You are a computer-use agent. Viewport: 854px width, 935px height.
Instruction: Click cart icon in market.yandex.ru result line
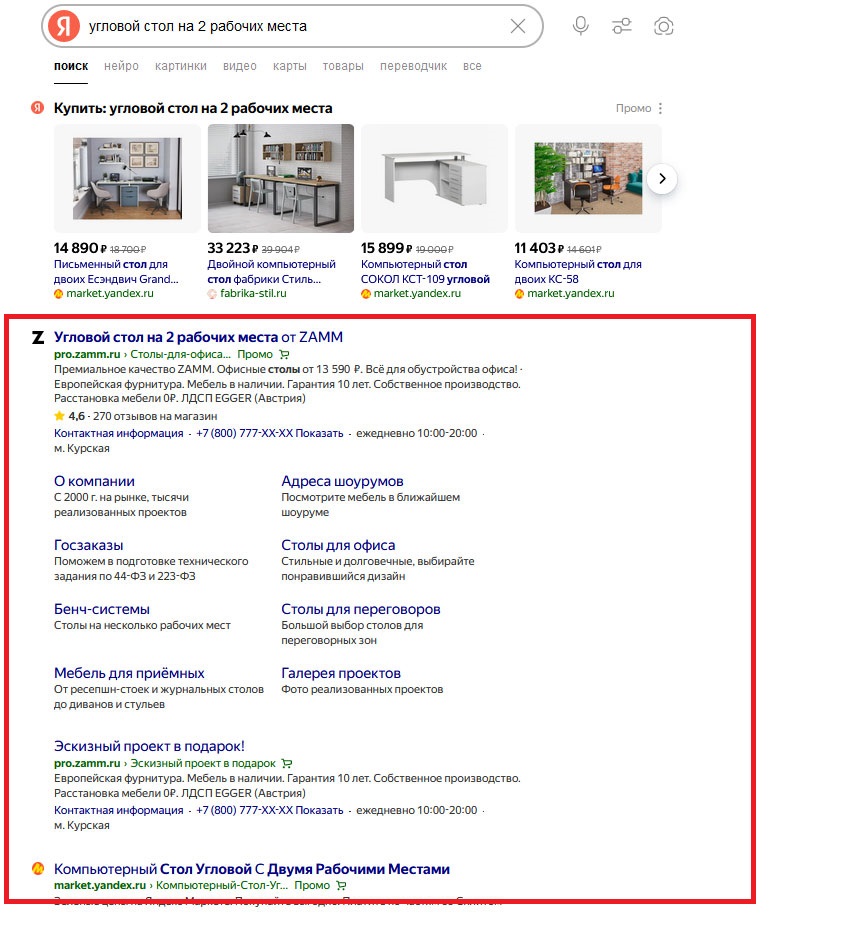click(x=342, y=886)
